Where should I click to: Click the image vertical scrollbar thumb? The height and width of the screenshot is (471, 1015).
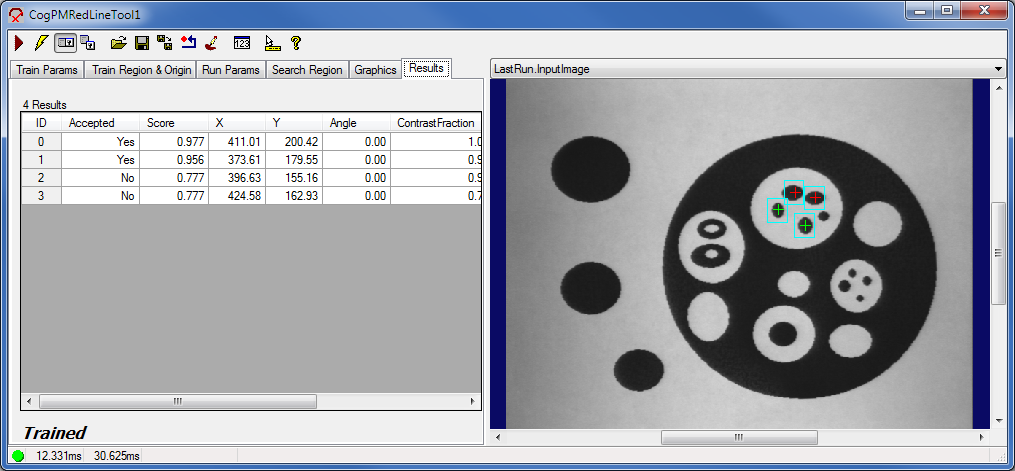[x=998, y=252]
